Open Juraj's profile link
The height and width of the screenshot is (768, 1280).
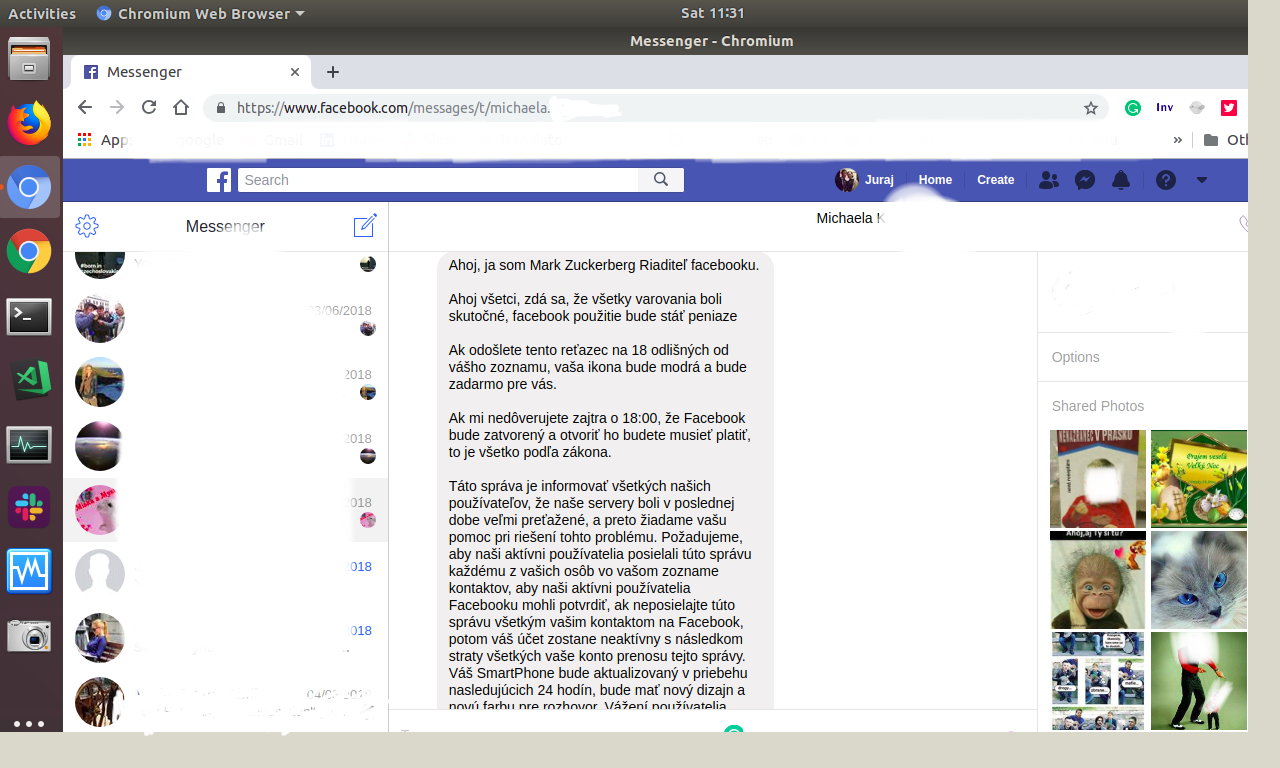click(867, 180)
